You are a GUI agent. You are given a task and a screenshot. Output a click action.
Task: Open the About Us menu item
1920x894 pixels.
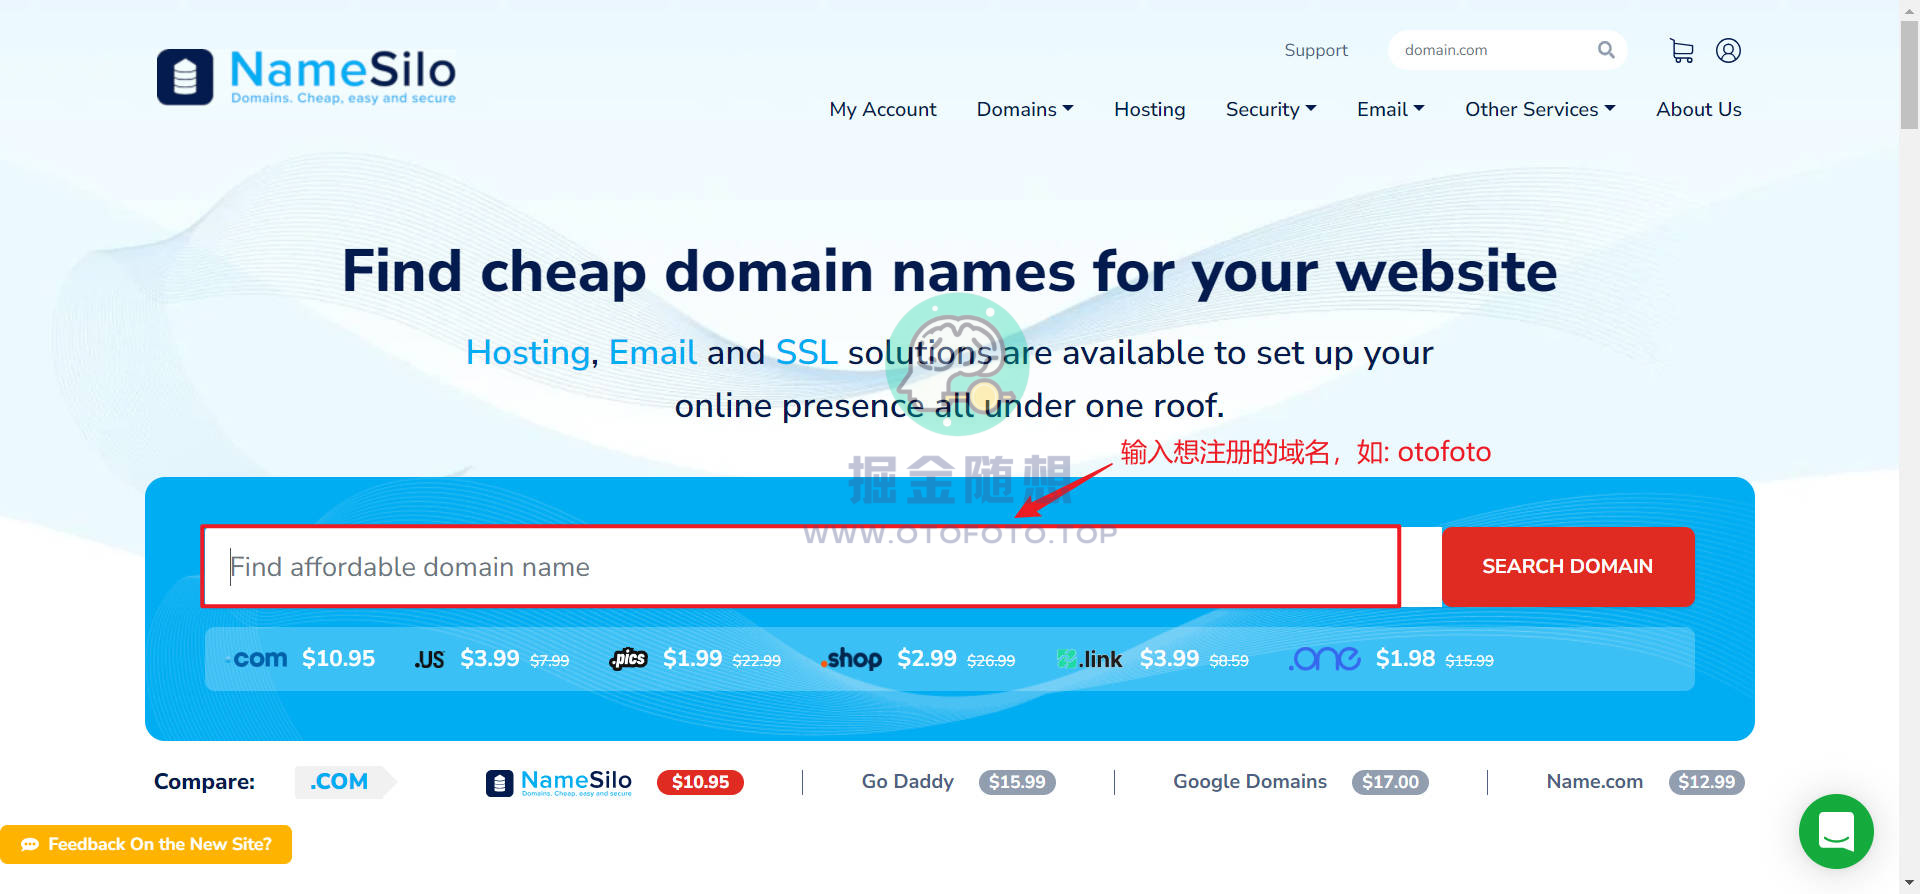(1698, 109)
